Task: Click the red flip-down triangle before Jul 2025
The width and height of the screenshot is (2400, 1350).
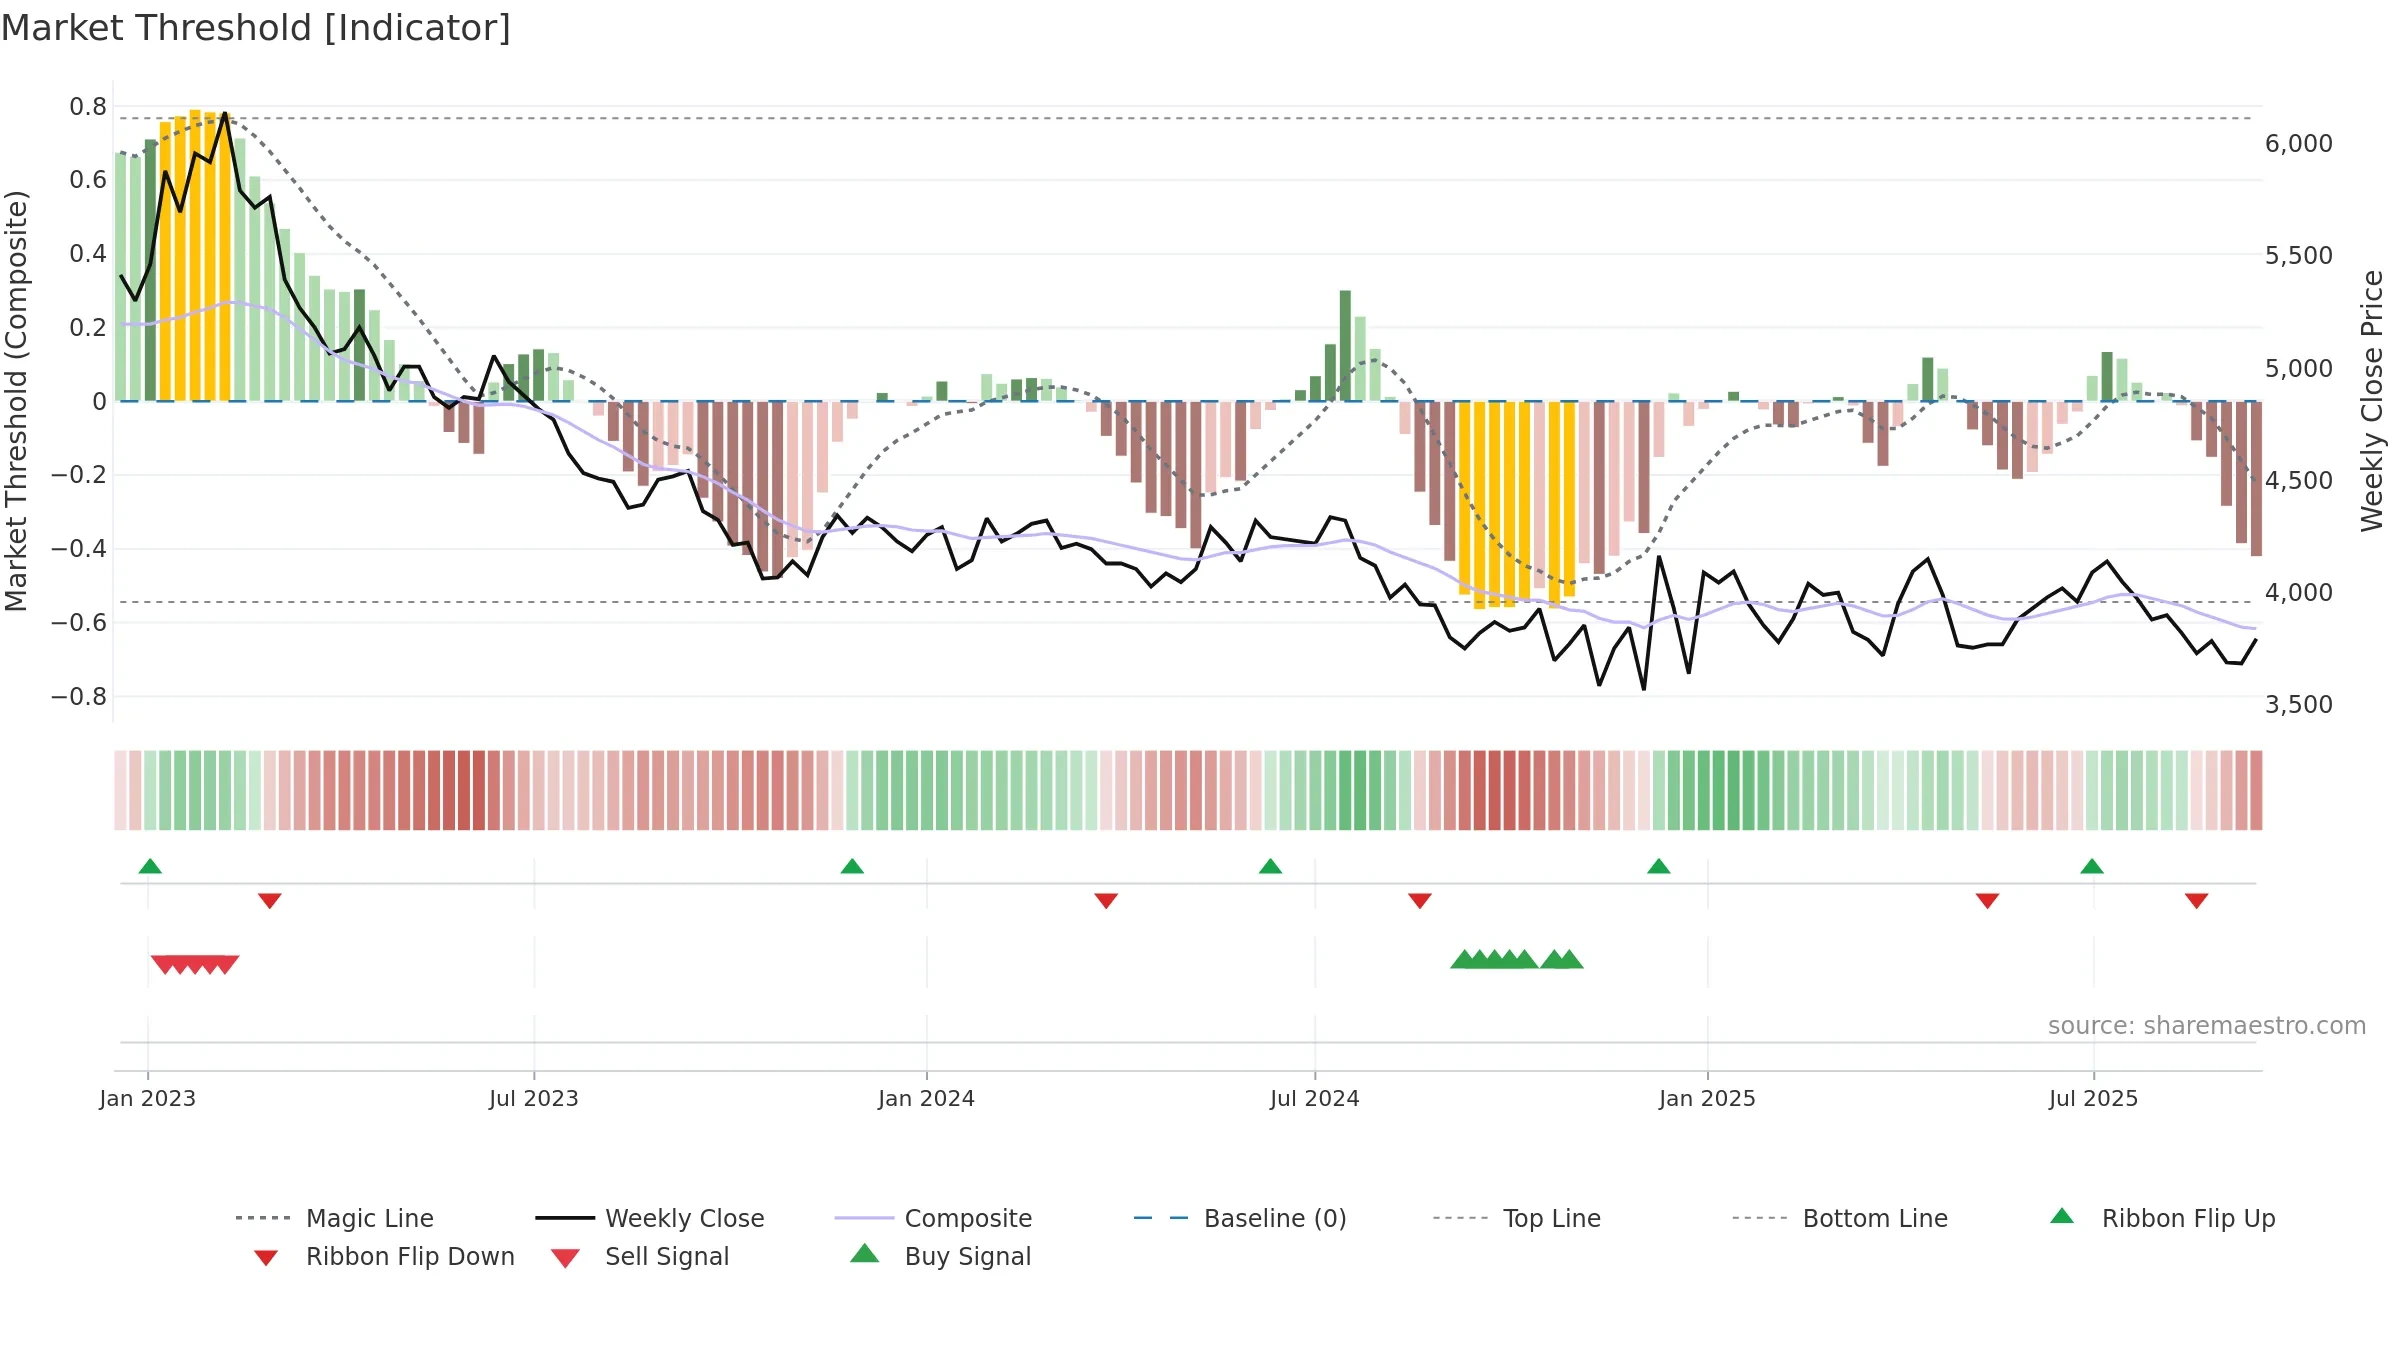Action: (1988, 900)
